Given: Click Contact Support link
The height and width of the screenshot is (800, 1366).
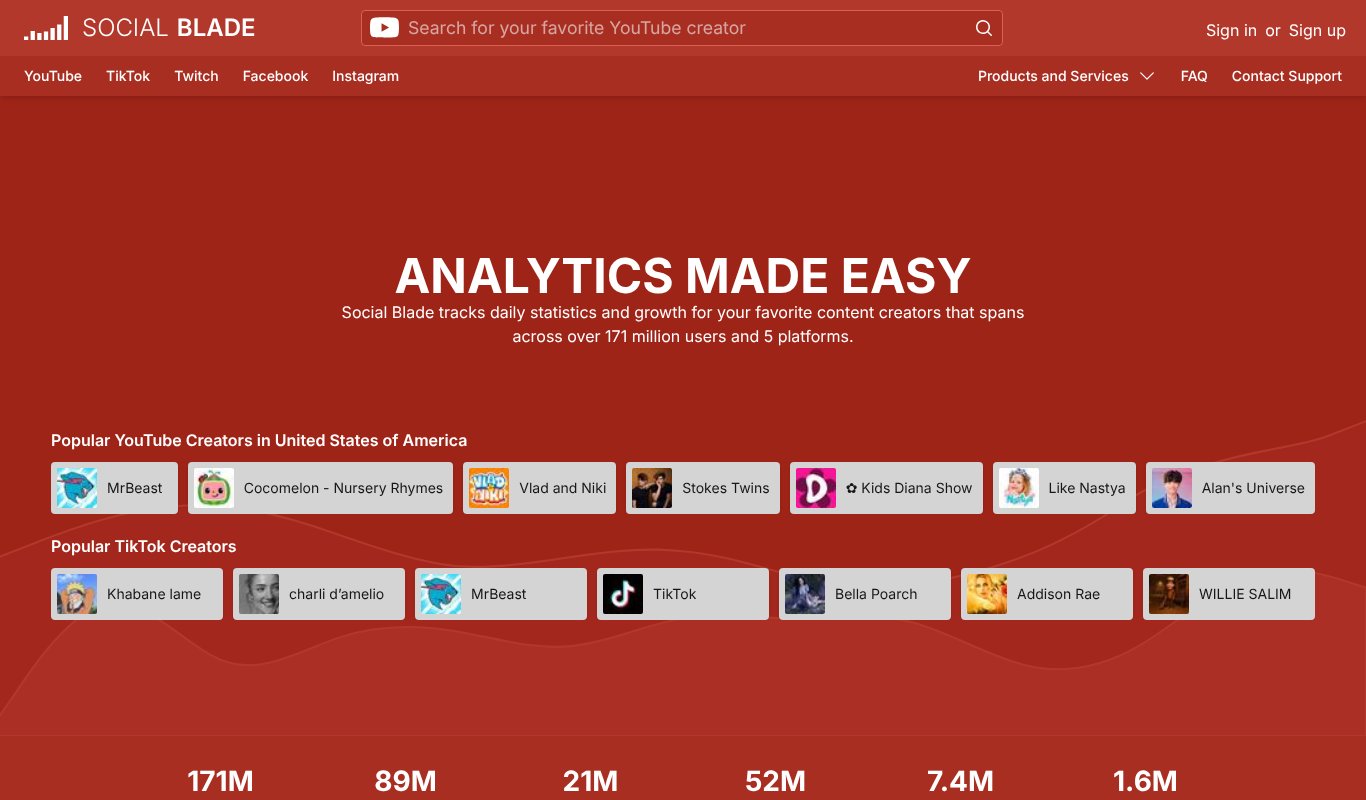Looking at the screenshot, I should [x=1287, y=76].
